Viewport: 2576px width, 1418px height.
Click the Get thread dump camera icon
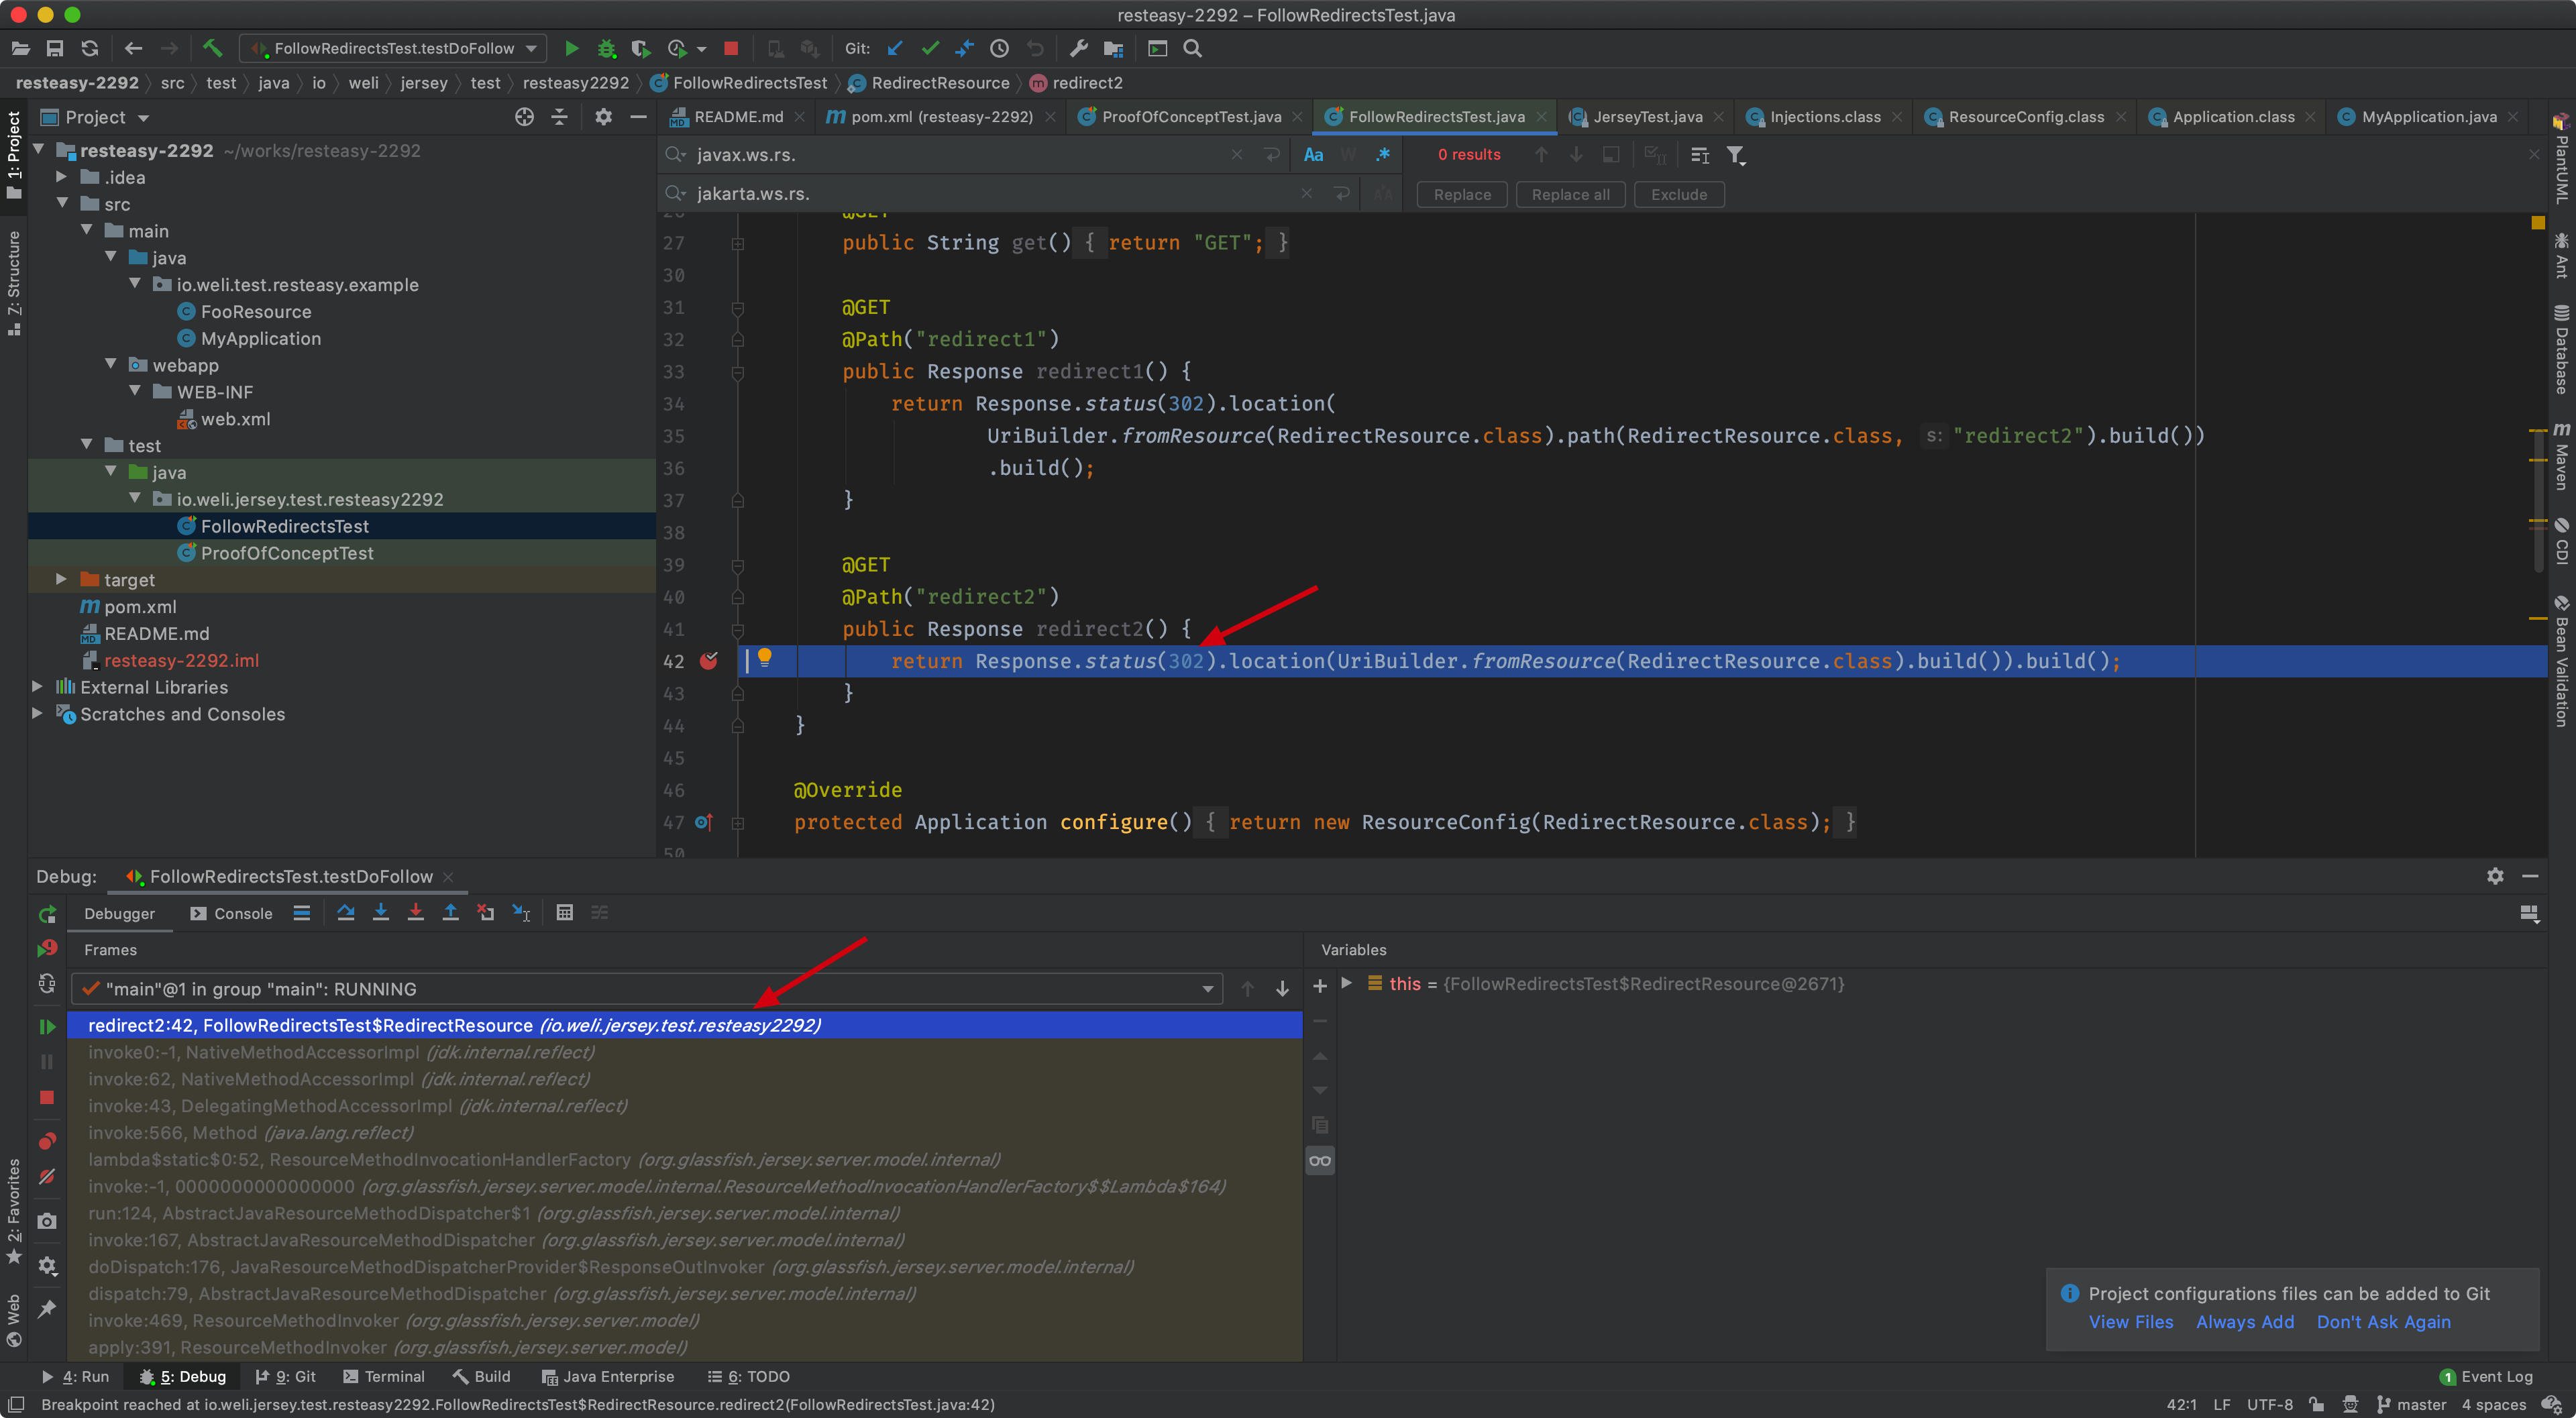[47, 1221]
